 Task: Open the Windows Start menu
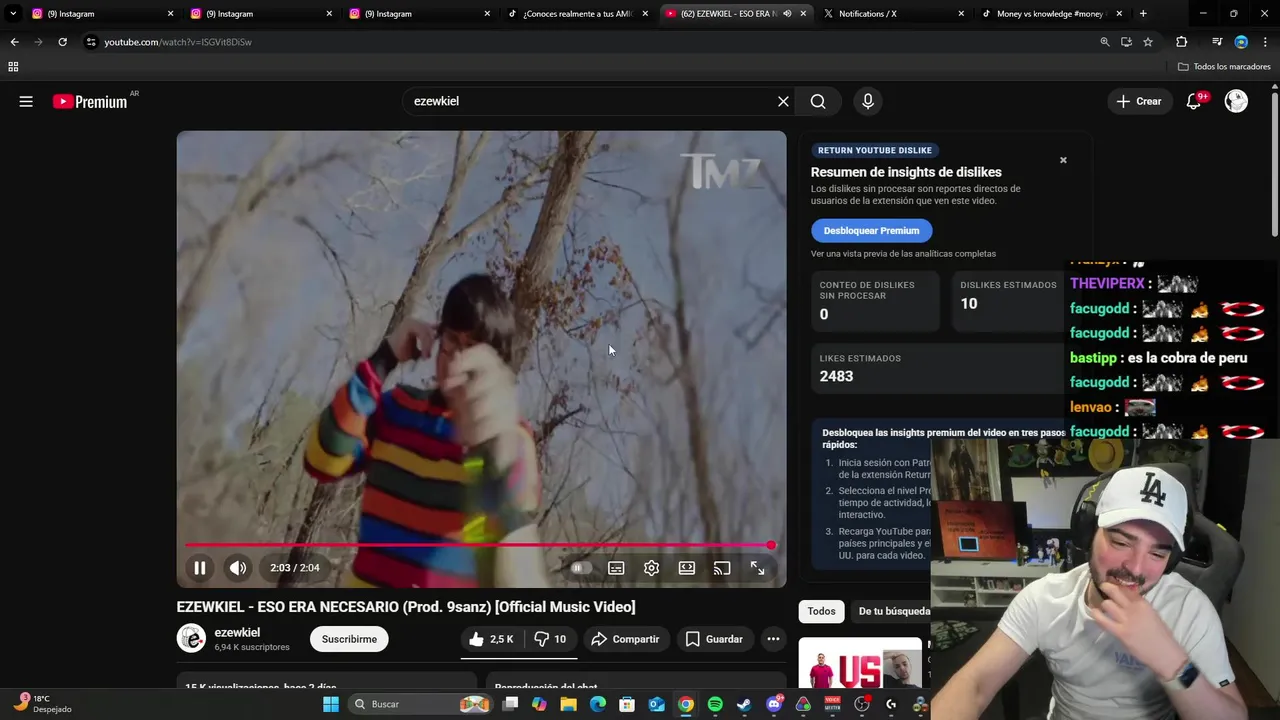[331, 704]
